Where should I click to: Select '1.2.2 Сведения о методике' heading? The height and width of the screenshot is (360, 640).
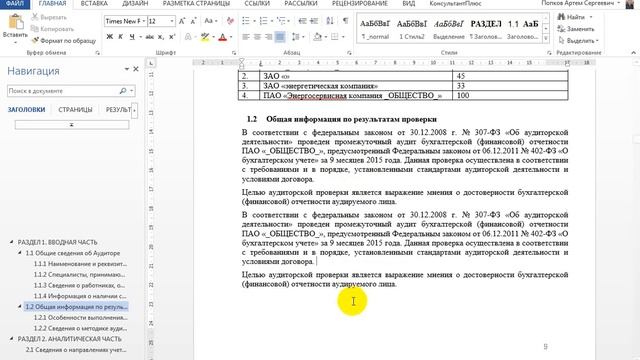click(80, 328)
